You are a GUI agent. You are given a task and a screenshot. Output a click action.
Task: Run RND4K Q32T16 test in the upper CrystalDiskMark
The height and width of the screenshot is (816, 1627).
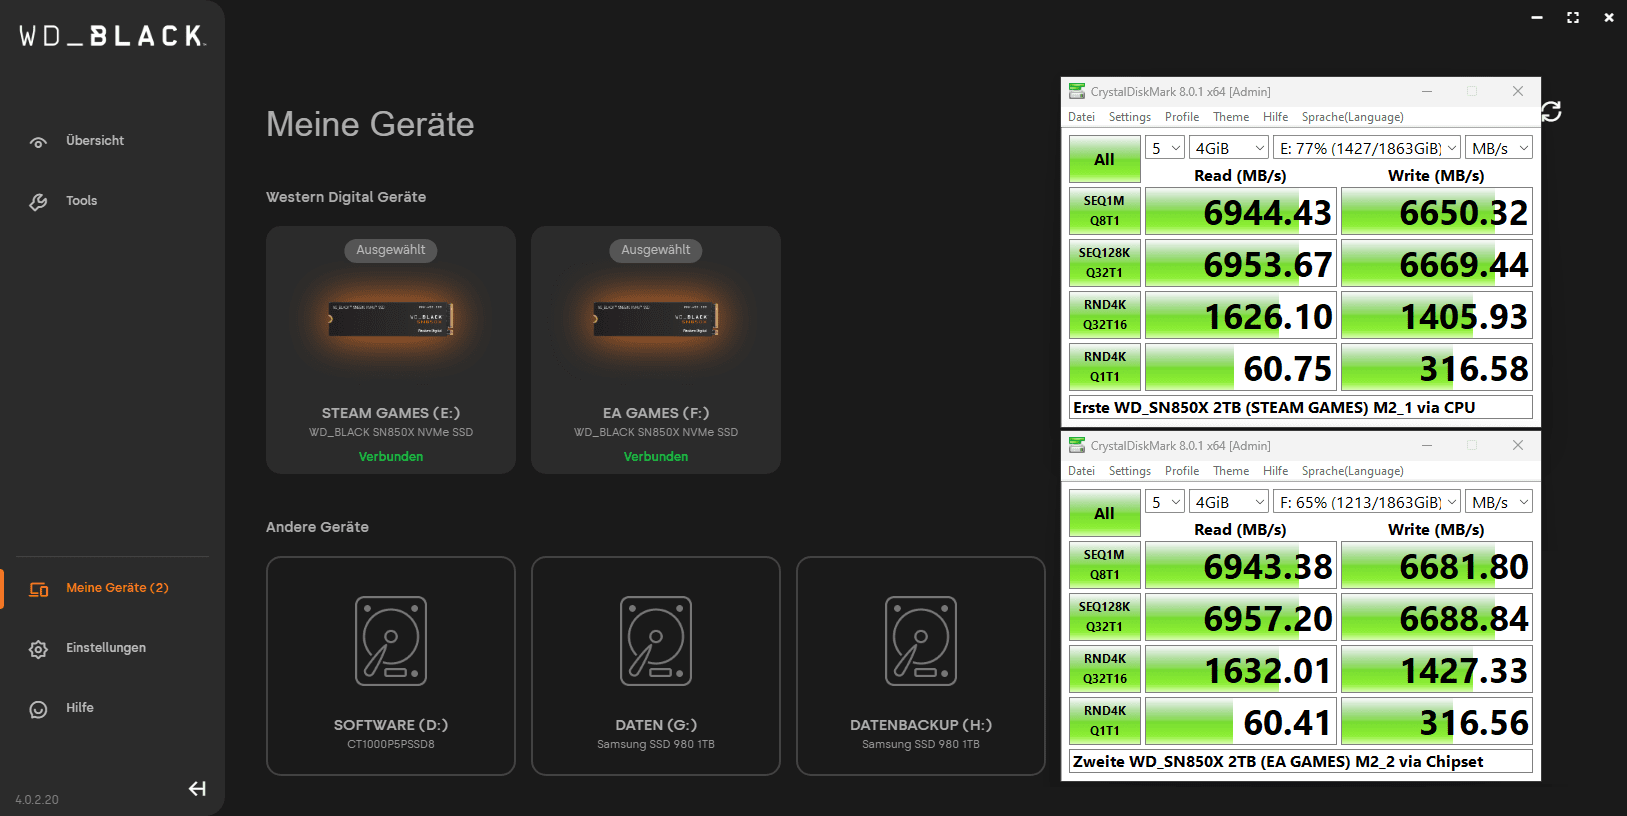[x=1104, y=315]
